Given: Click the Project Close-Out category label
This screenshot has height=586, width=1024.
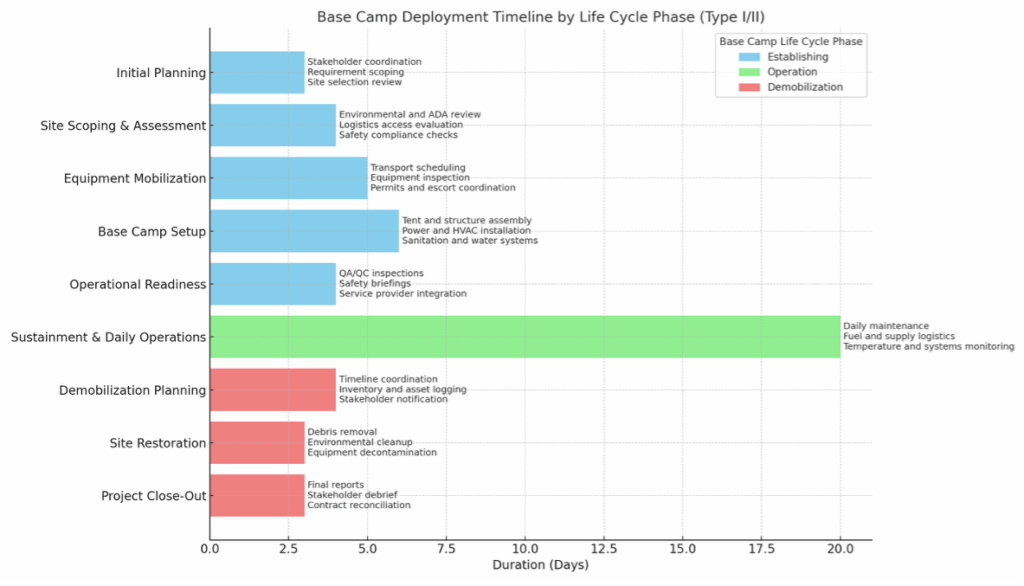Looking at the screenshot, I should [153, 495].
